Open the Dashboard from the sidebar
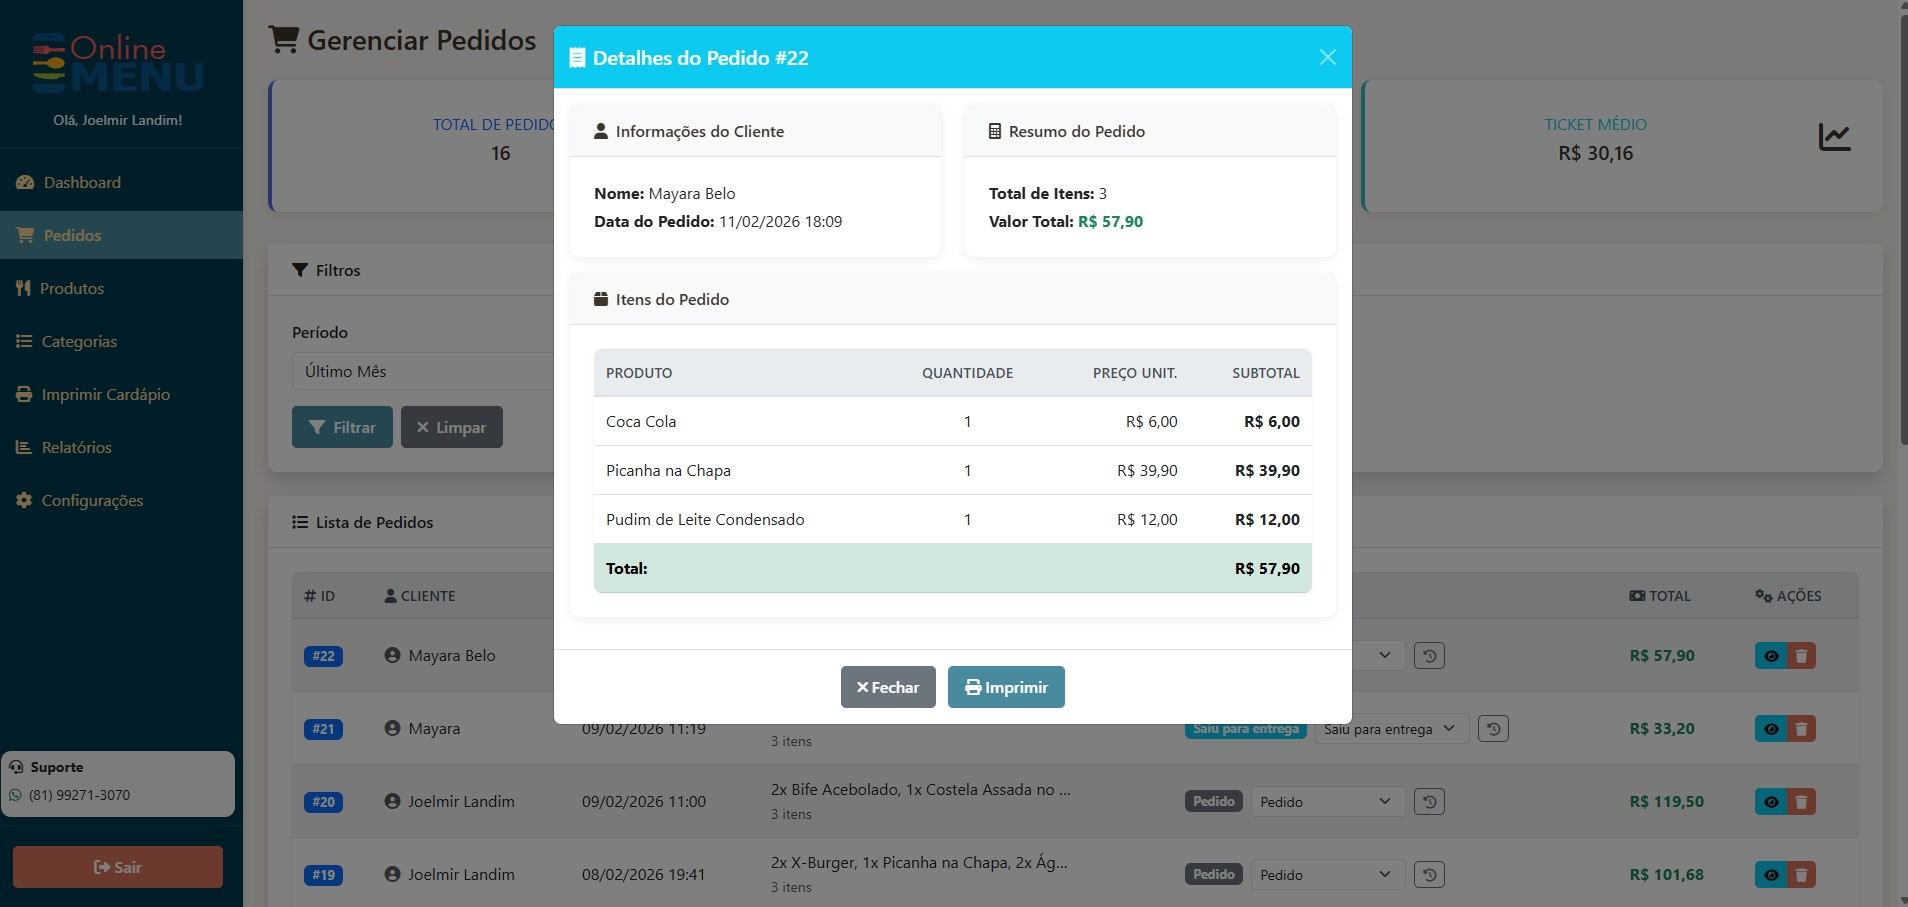 tap(81, 182)
